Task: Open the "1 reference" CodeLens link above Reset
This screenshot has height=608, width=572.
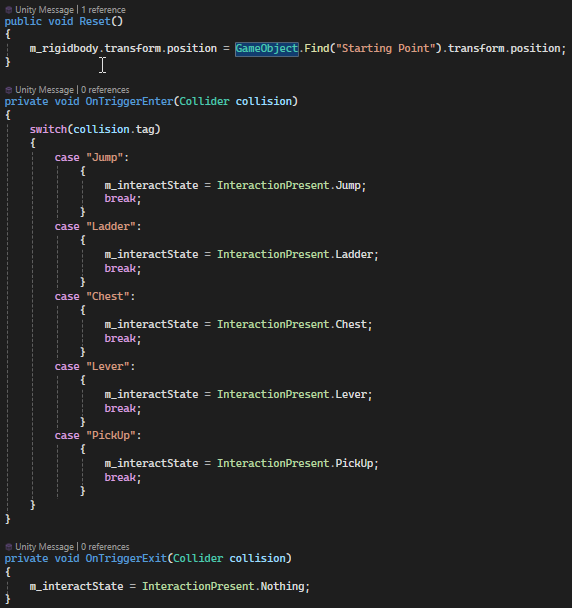Action: click(103, 10)
